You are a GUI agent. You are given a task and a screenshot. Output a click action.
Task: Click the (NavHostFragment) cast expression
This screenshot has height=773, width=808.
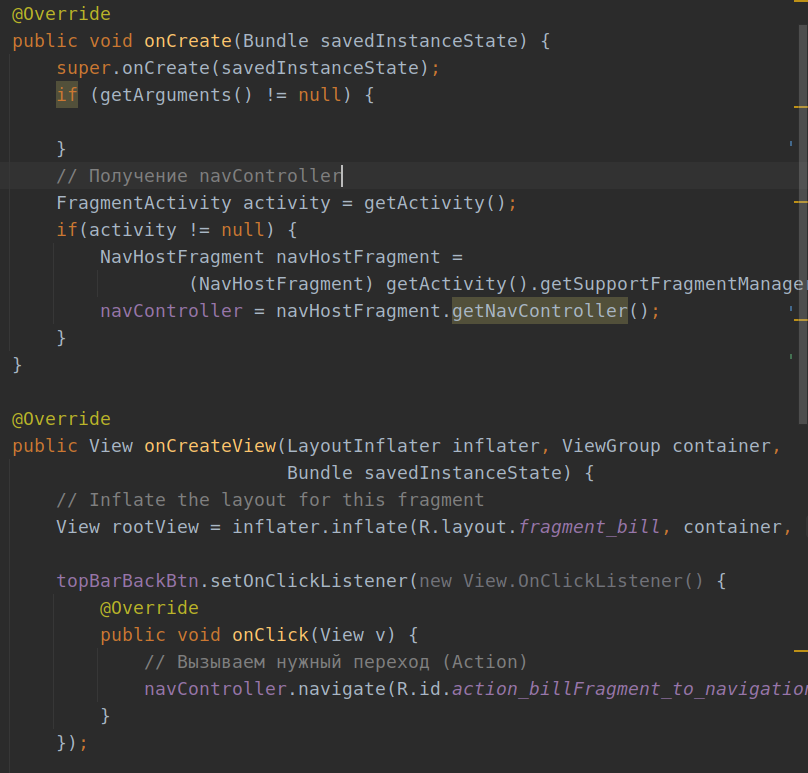point(281,284)
